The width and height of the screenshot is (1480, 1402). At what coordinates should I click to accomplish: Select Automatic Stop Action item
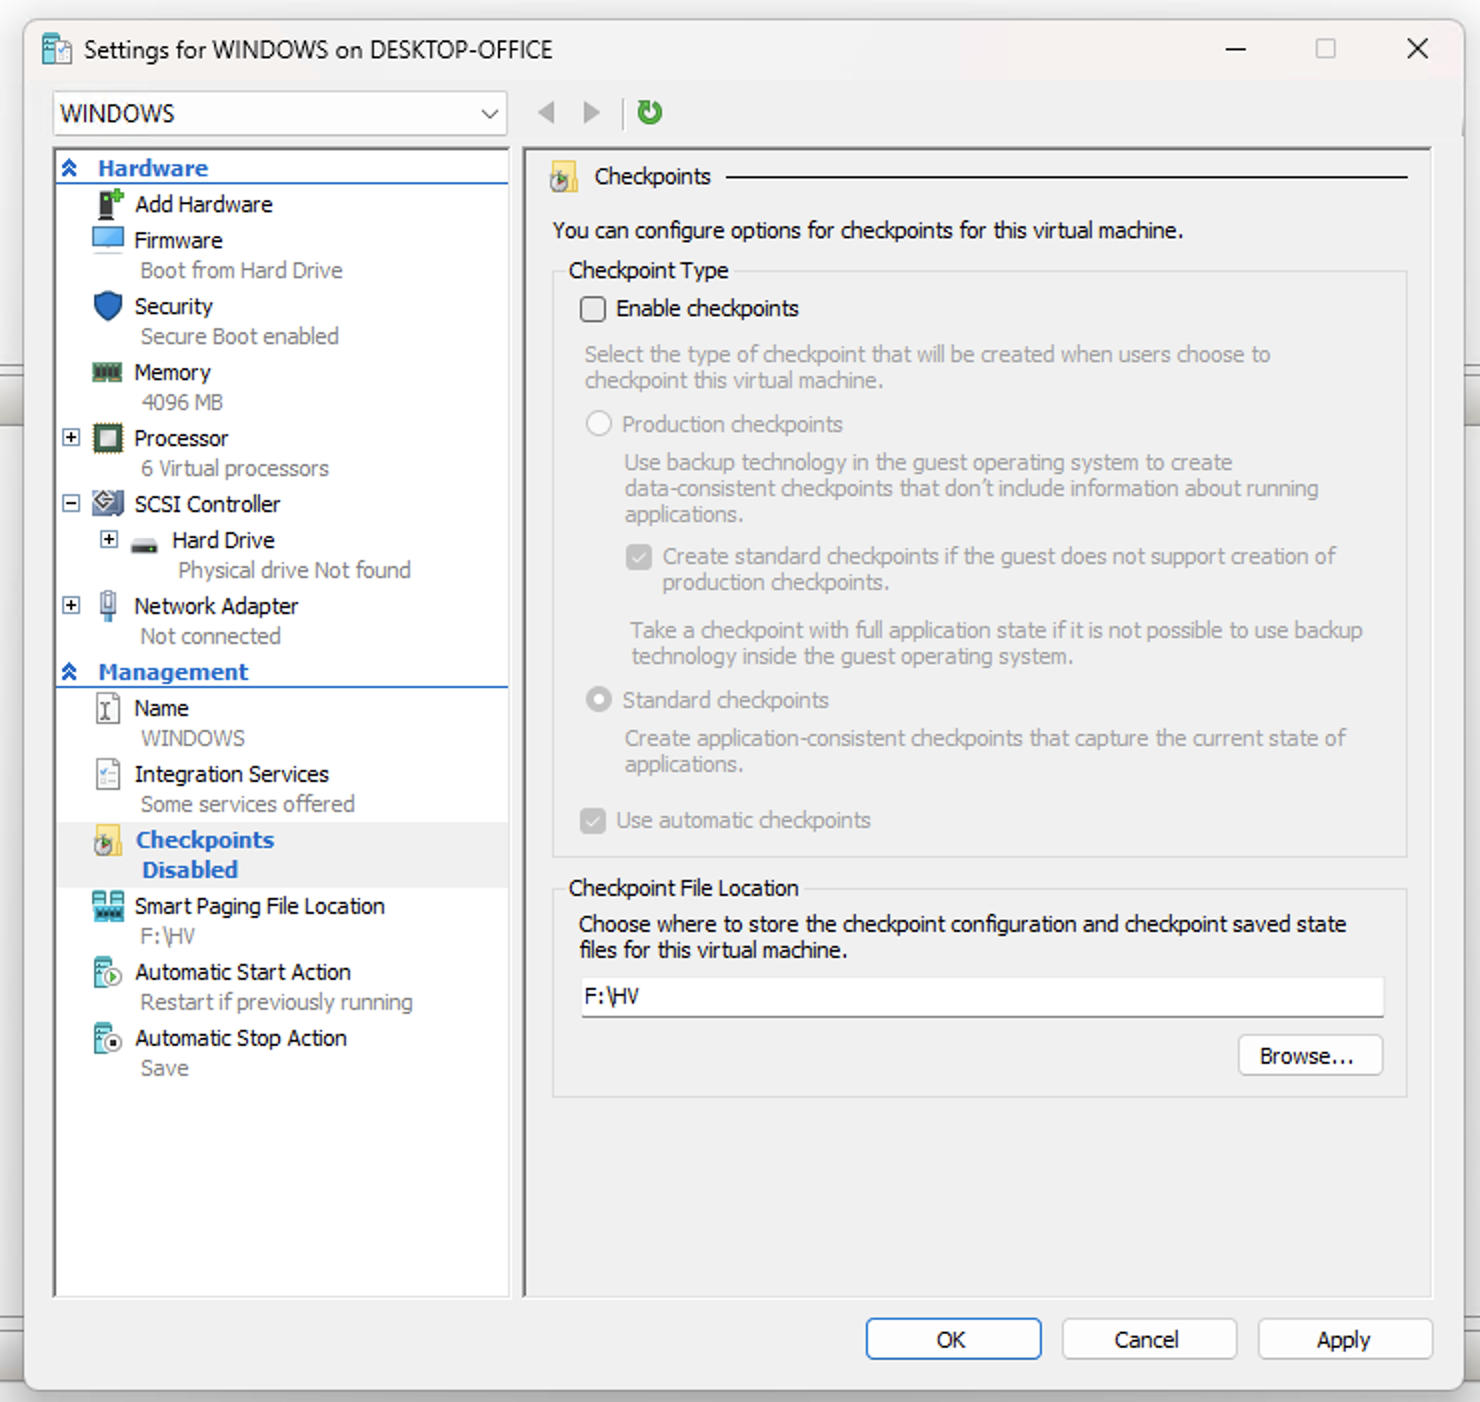tap(241, 1039)
